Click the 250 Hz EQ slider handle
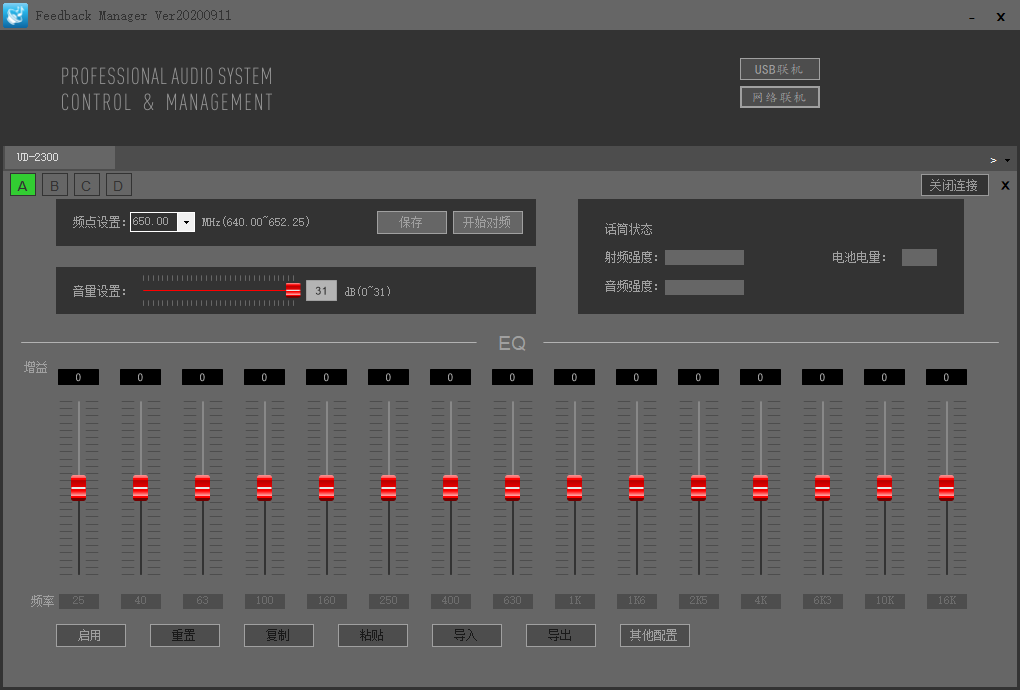The width and height of the screenshot is (1020, 690). 388,487
